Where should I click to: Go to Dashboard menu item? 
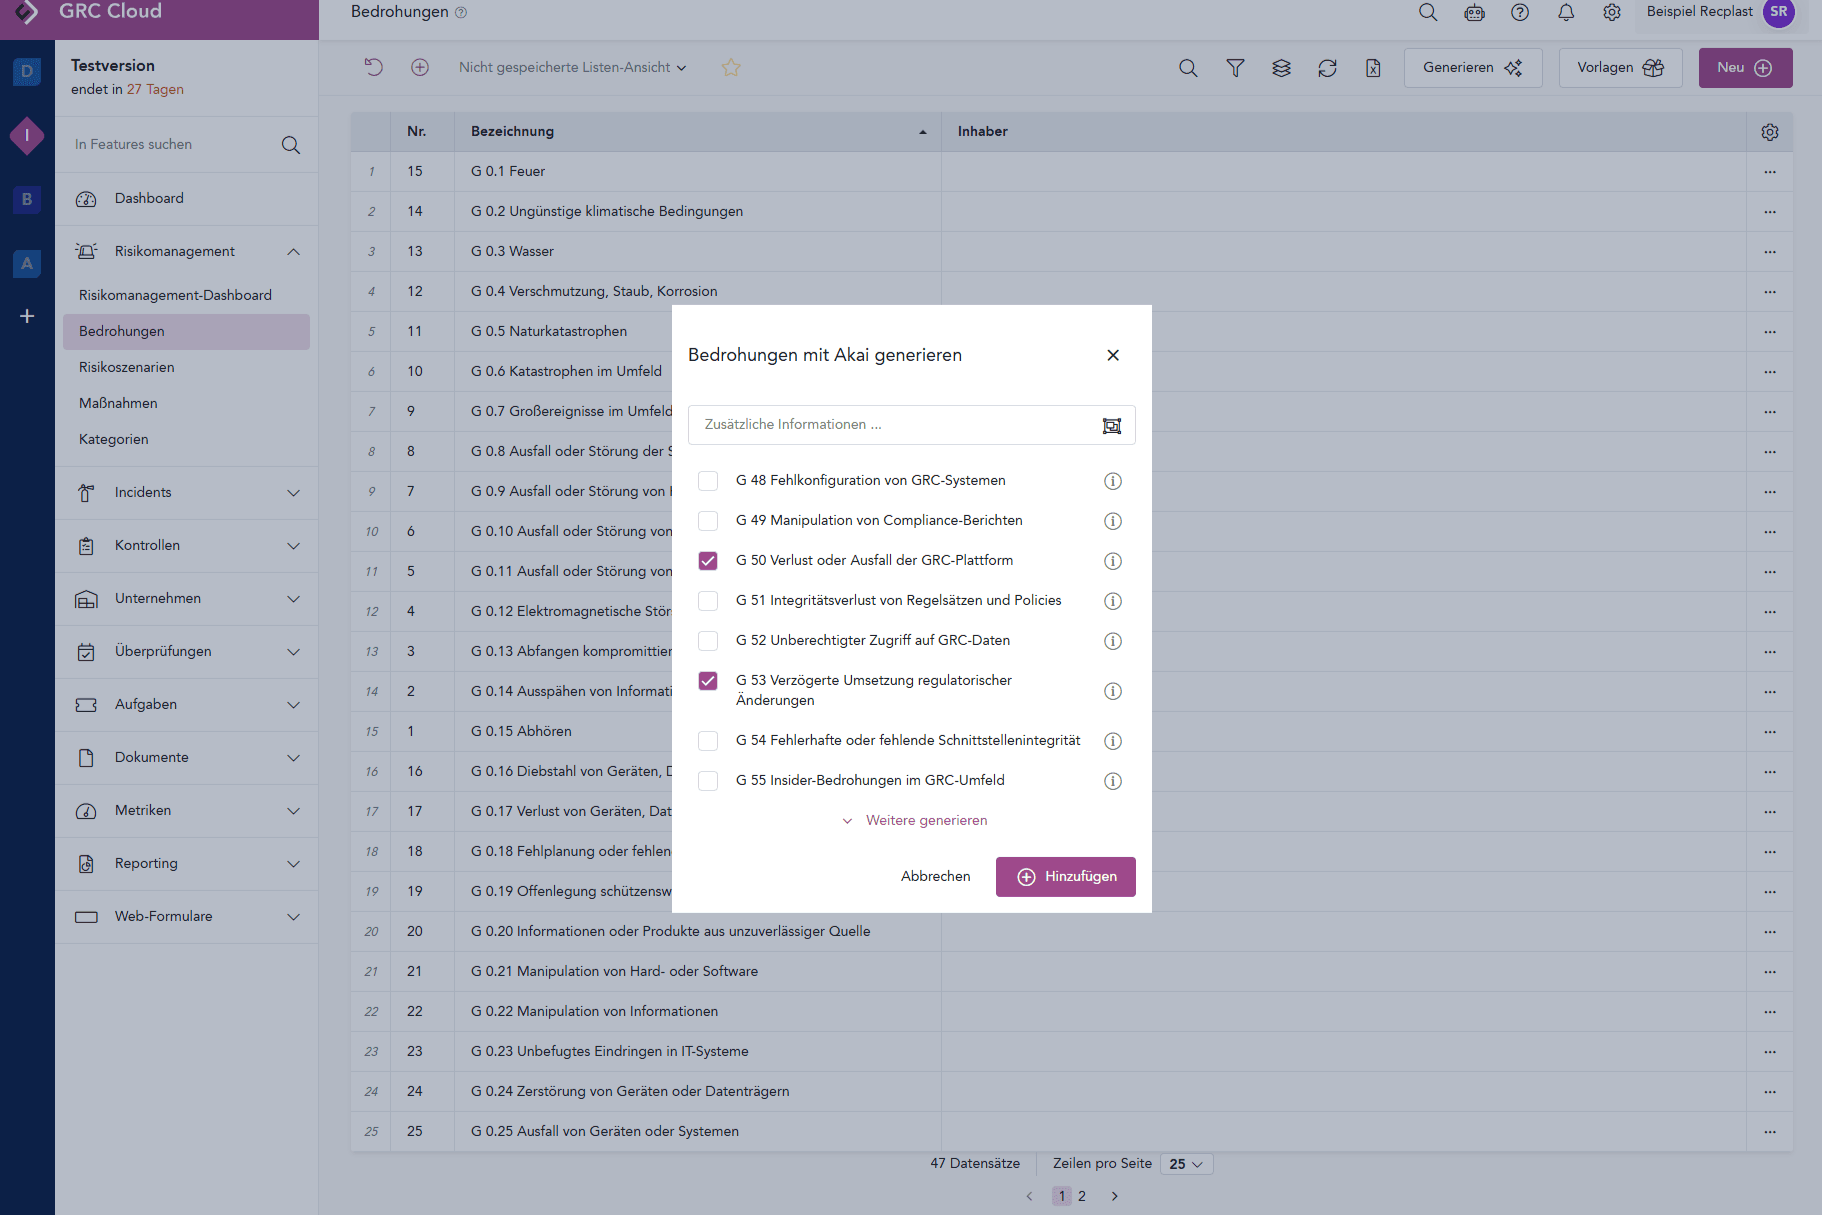point(149,198)
